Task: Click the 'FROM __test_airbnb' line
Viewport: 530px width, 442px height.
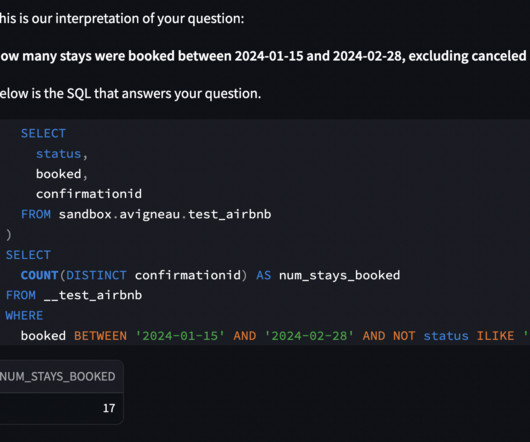Action: click(x=74, y=295)
